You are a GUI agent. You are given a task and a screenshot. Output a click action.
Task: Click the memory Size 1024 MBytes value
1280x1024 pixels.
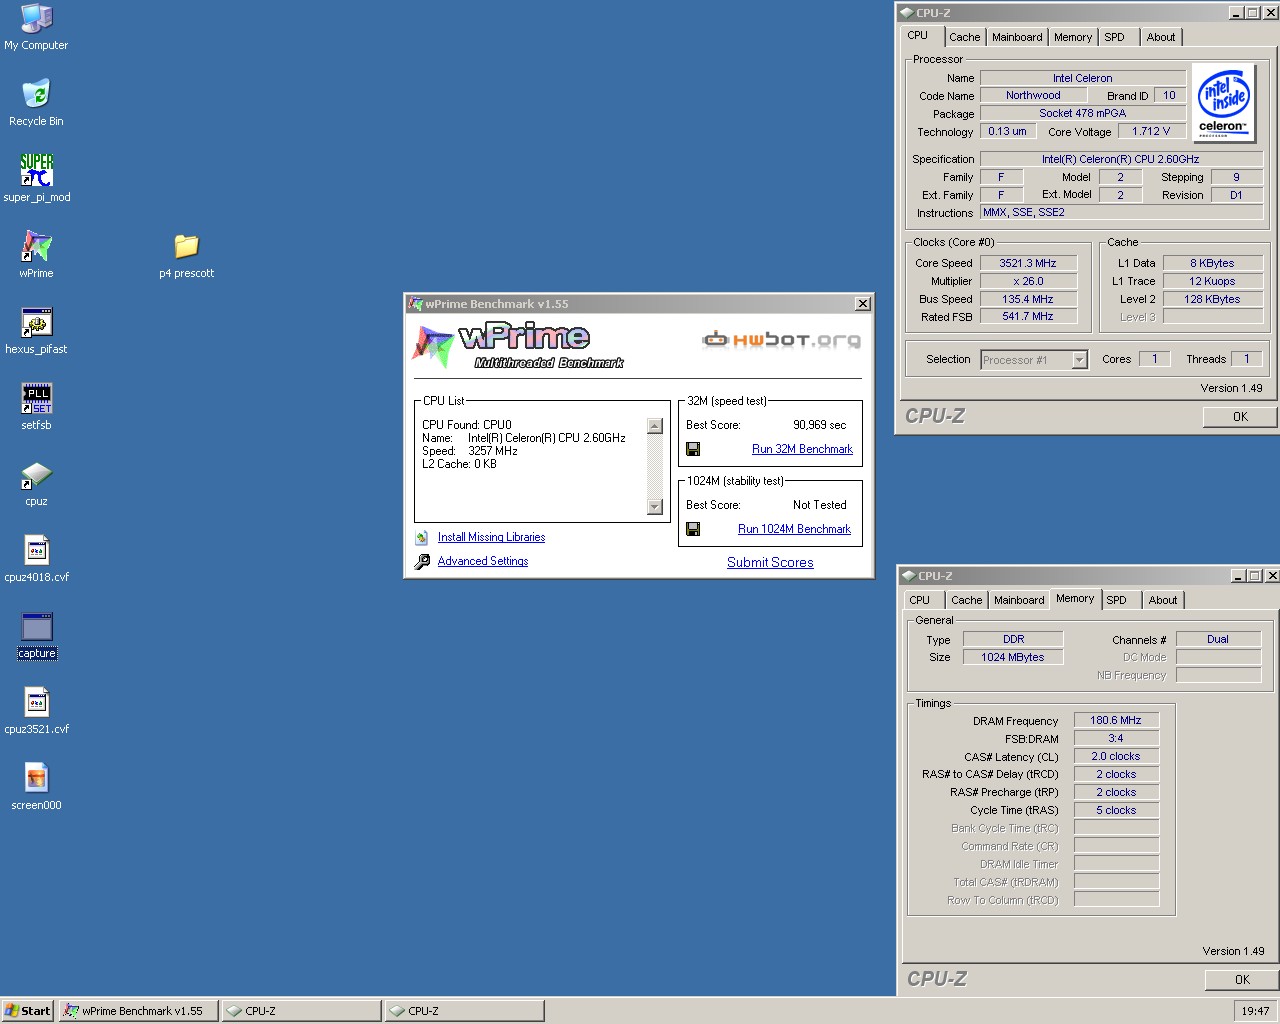pyautogui.click(x=1013, y=657)
